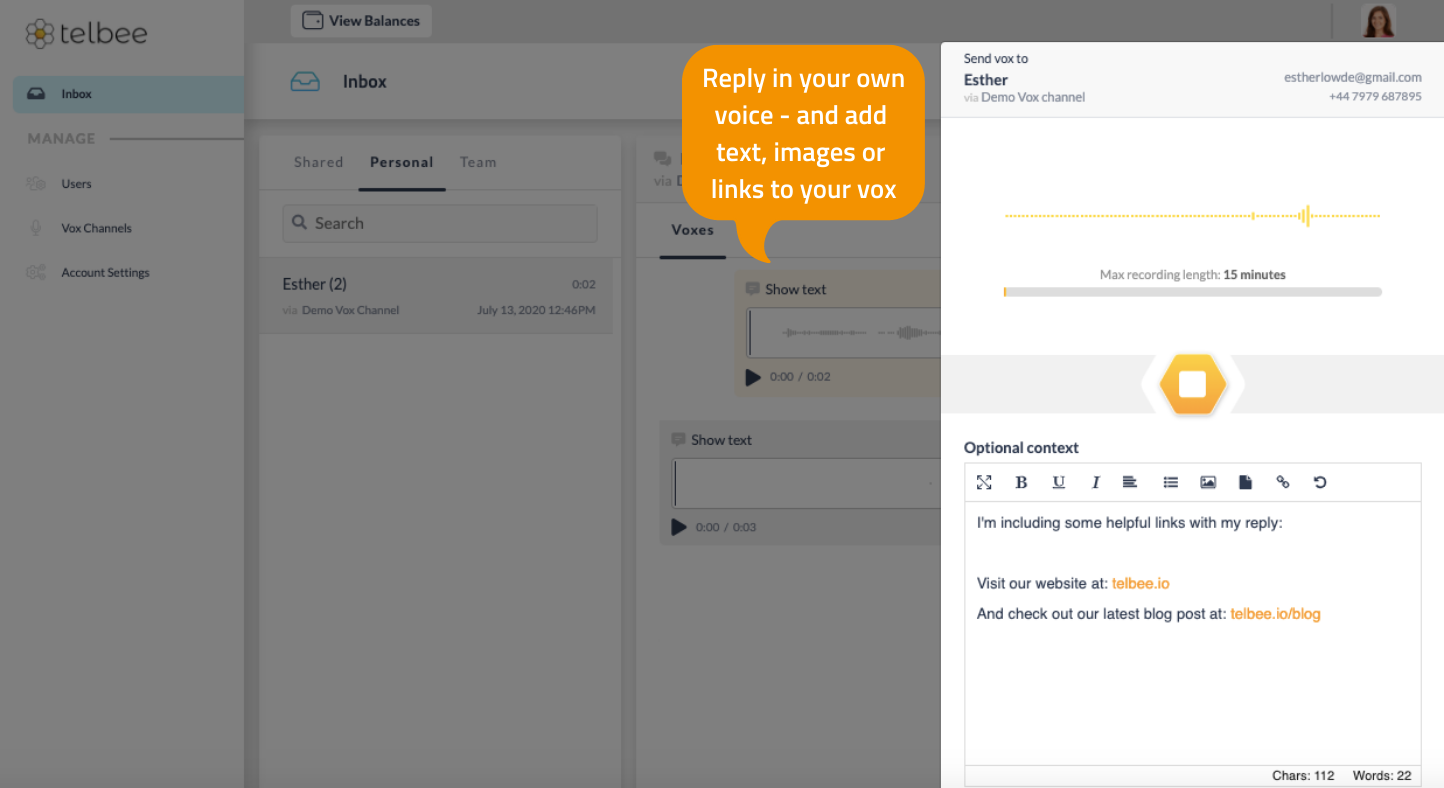Attach a file using the document icon

[x=1245, y=482]
